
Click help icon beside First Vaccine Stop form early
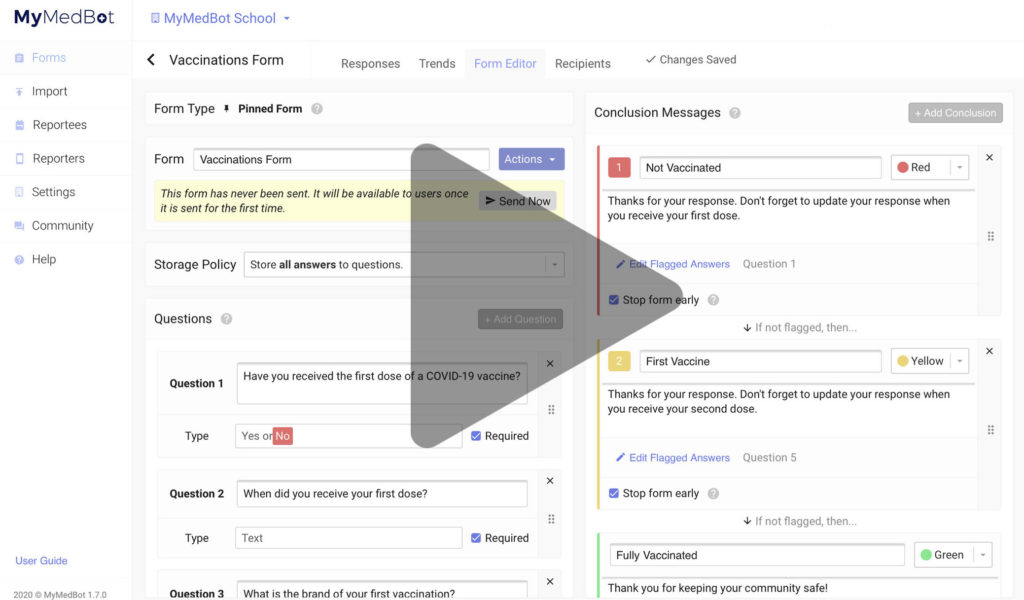click(x=713, y=494)
